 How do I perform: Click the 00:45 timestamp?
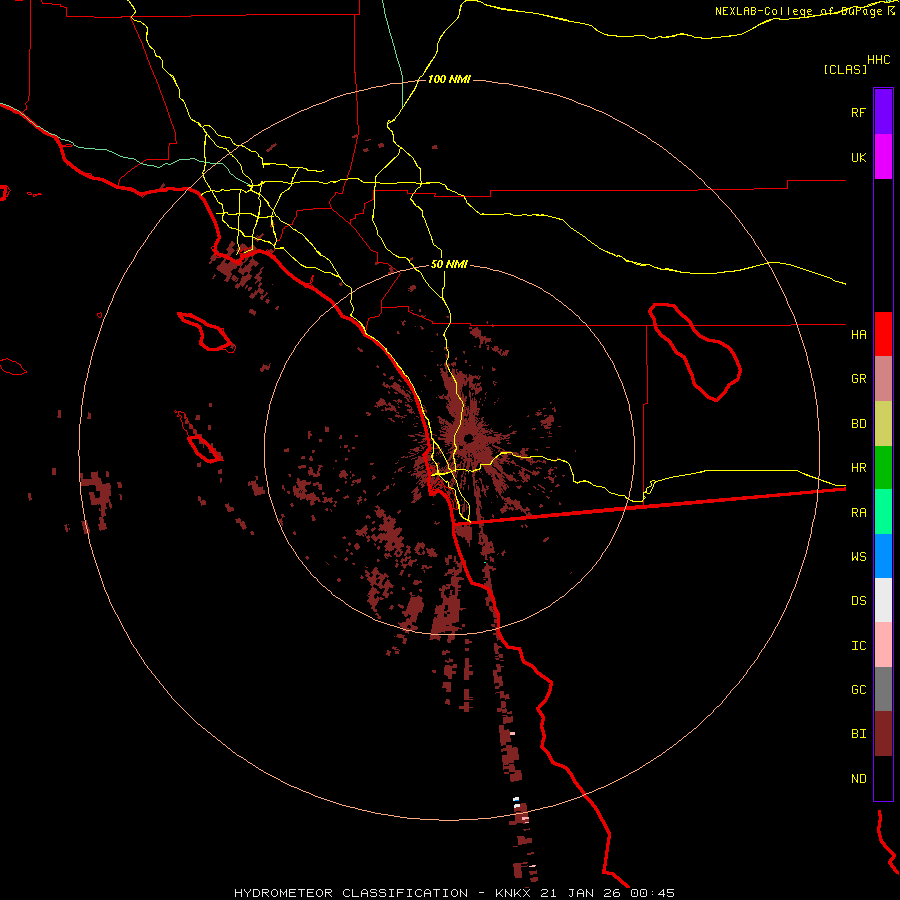652,893
